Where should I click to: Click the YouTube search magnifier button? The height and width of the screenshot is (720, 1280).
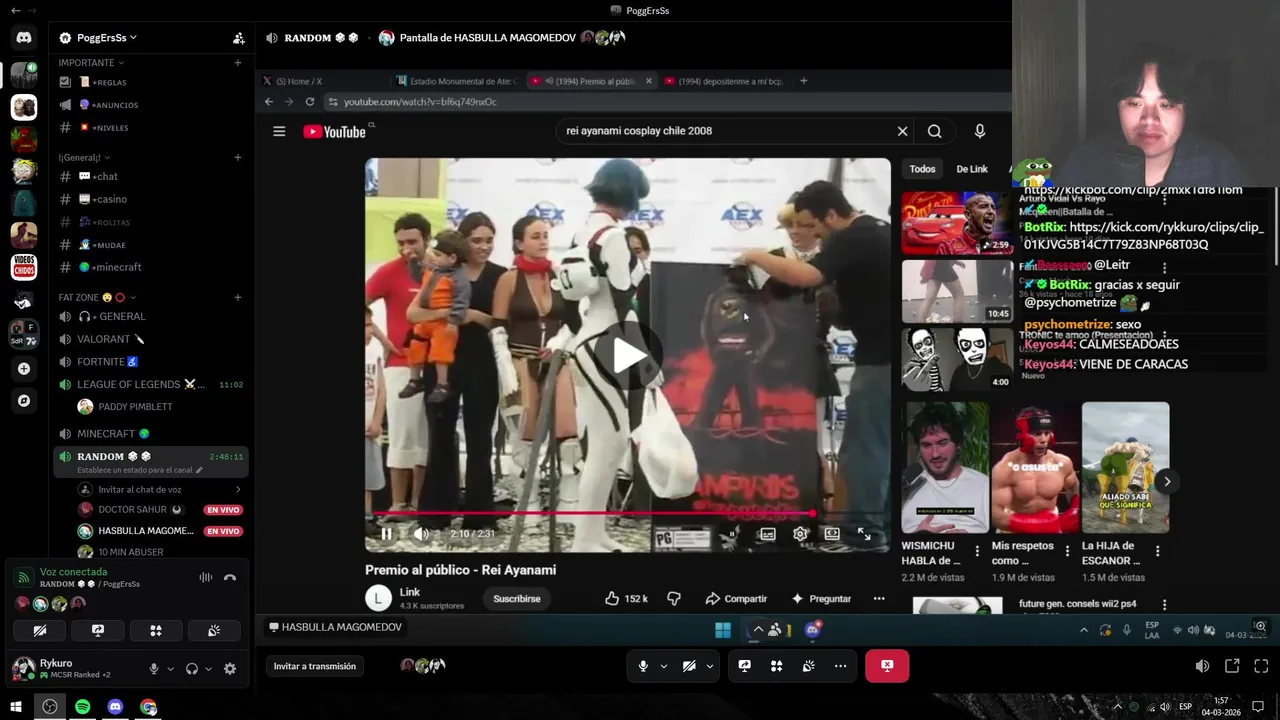coord(934,131)
